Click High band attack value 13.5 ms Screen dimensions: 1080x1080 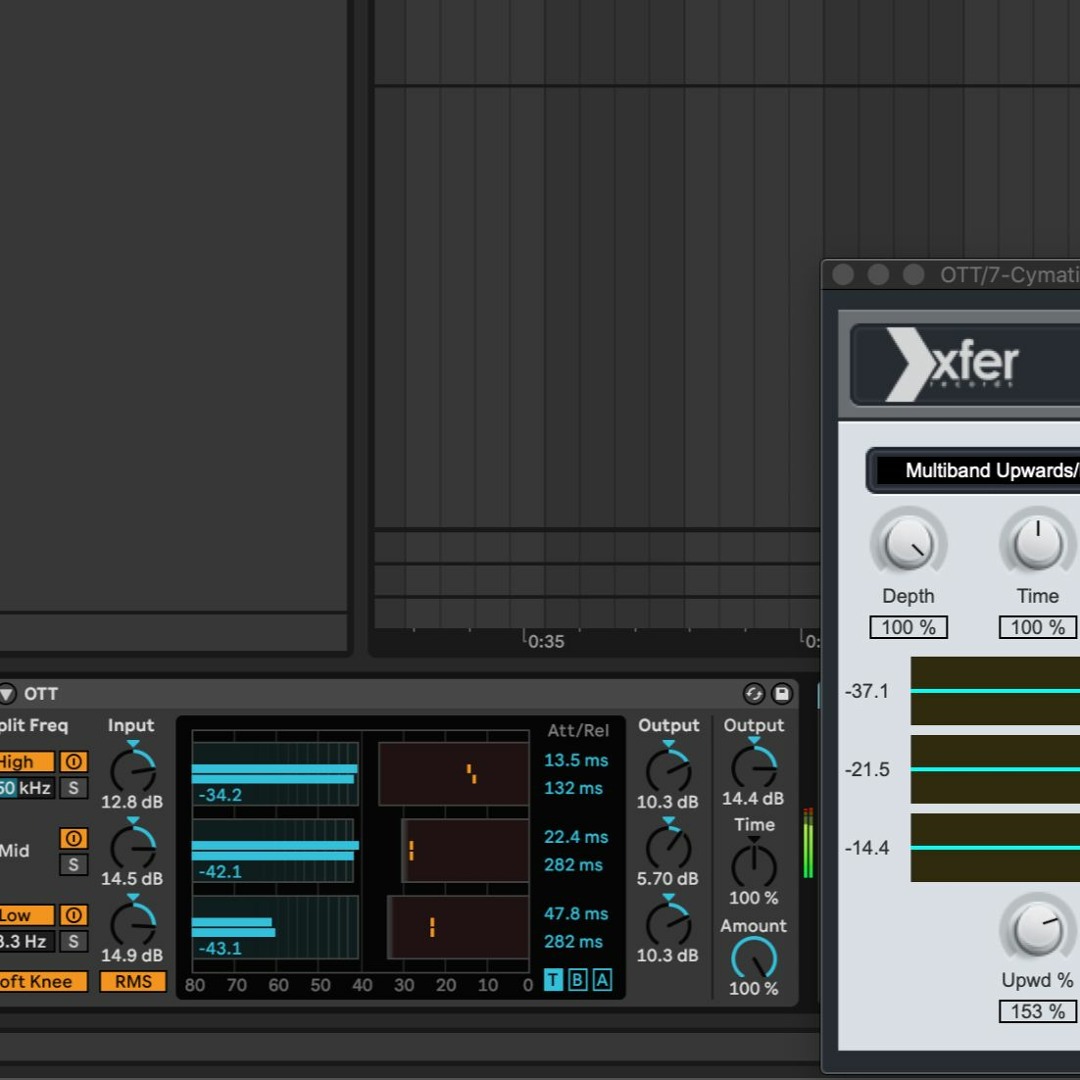click(576, 760)
